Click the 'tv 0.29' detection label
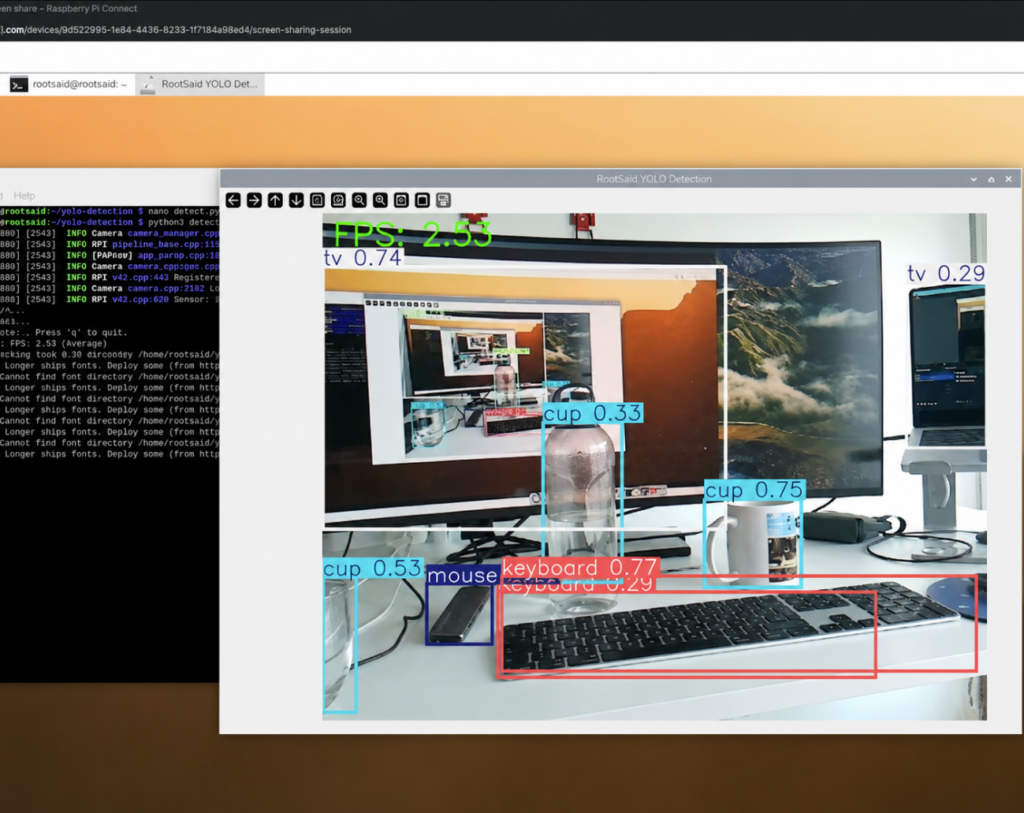 946,274
